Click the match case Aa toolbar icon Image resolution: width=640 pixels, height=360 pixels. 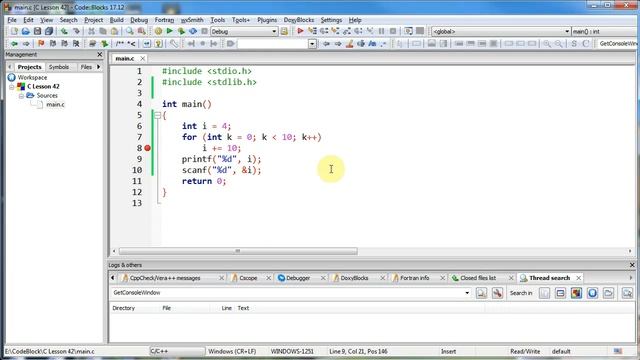372,43
